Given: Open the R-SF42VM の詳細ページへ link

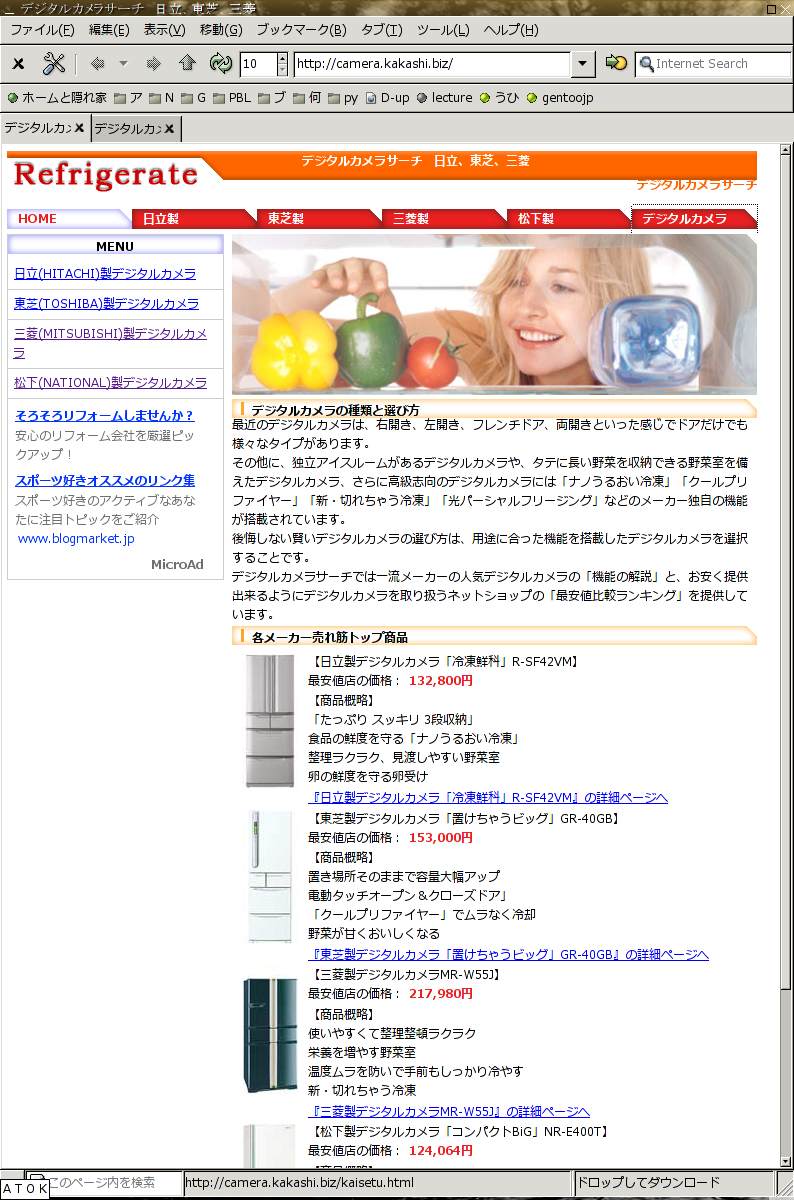Looking at the screenshot, I should click(x=488, y=798).
